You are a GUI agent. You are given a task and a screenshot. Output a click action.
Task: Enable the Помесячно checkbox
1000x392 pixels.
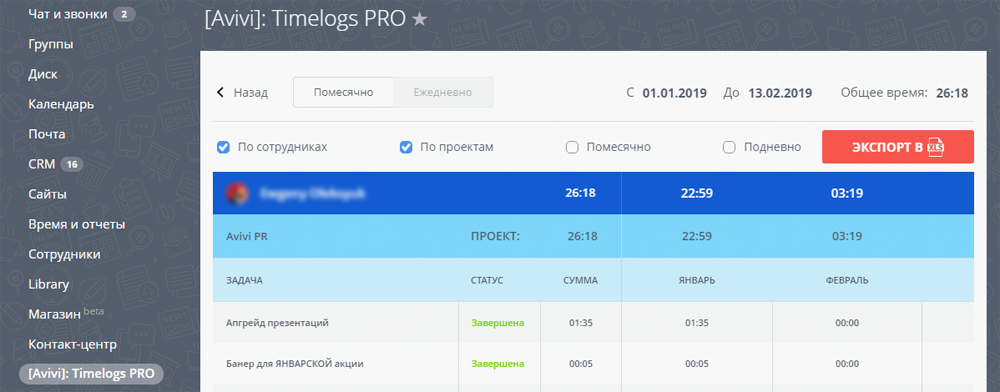tap(572, 147)
